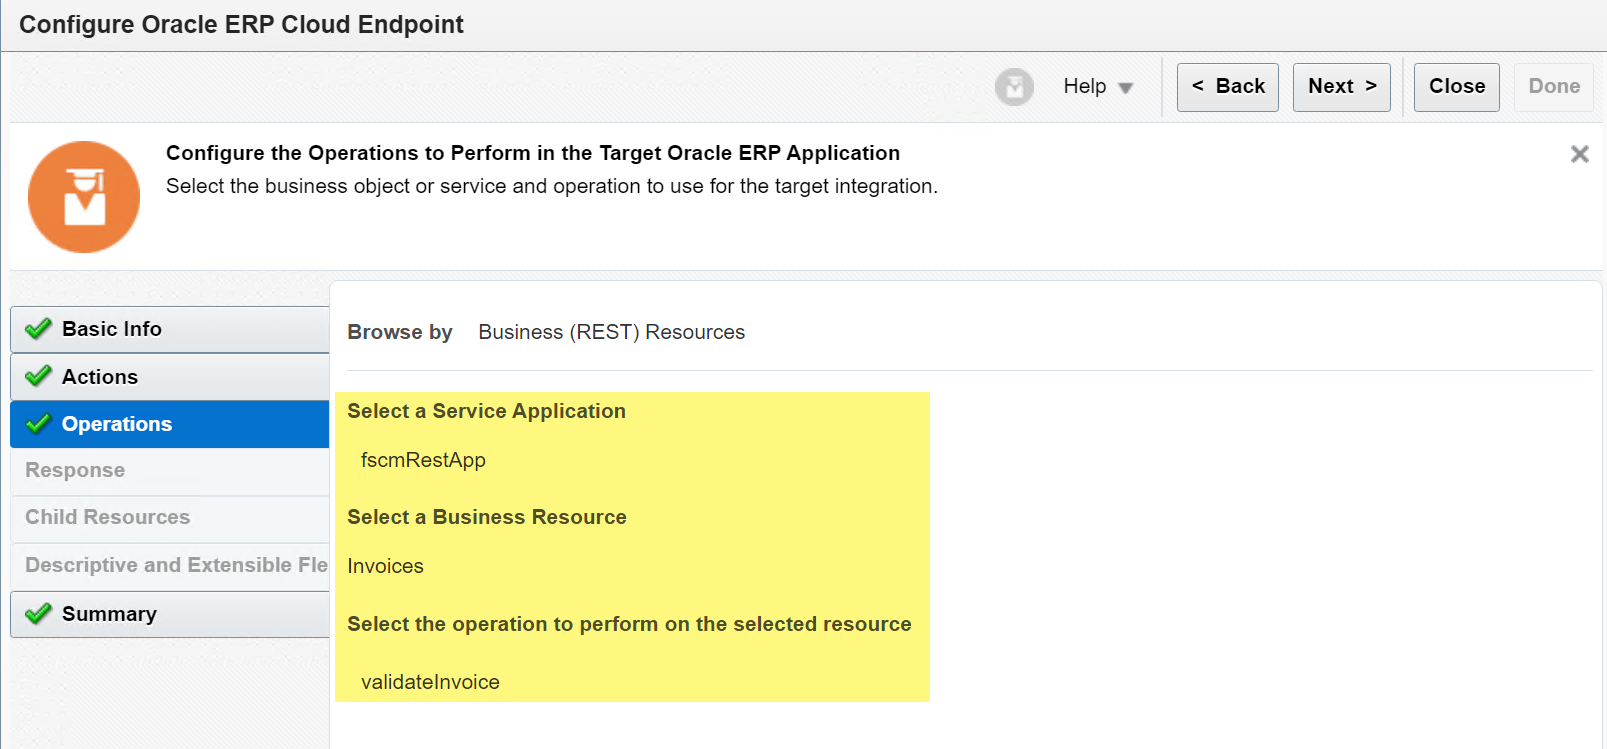Click the Browse by label
The image size is (1607, 749).
pos(400,332)
